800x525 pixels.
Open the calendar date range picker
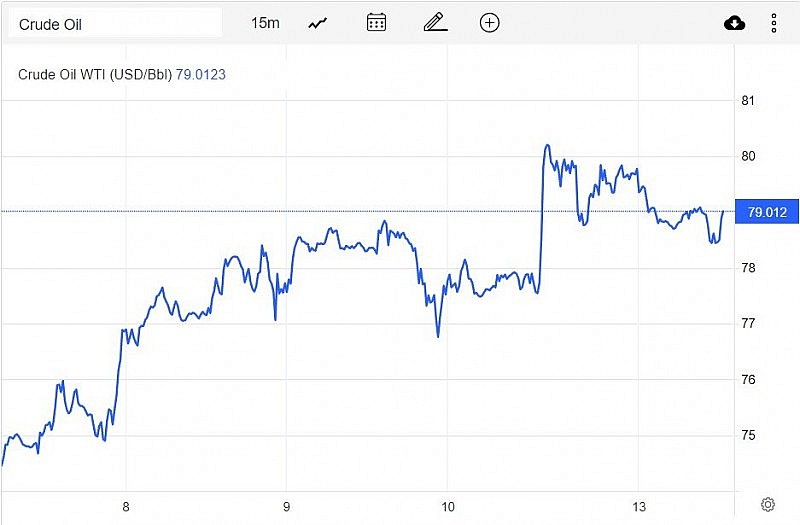tap(376, 23)
